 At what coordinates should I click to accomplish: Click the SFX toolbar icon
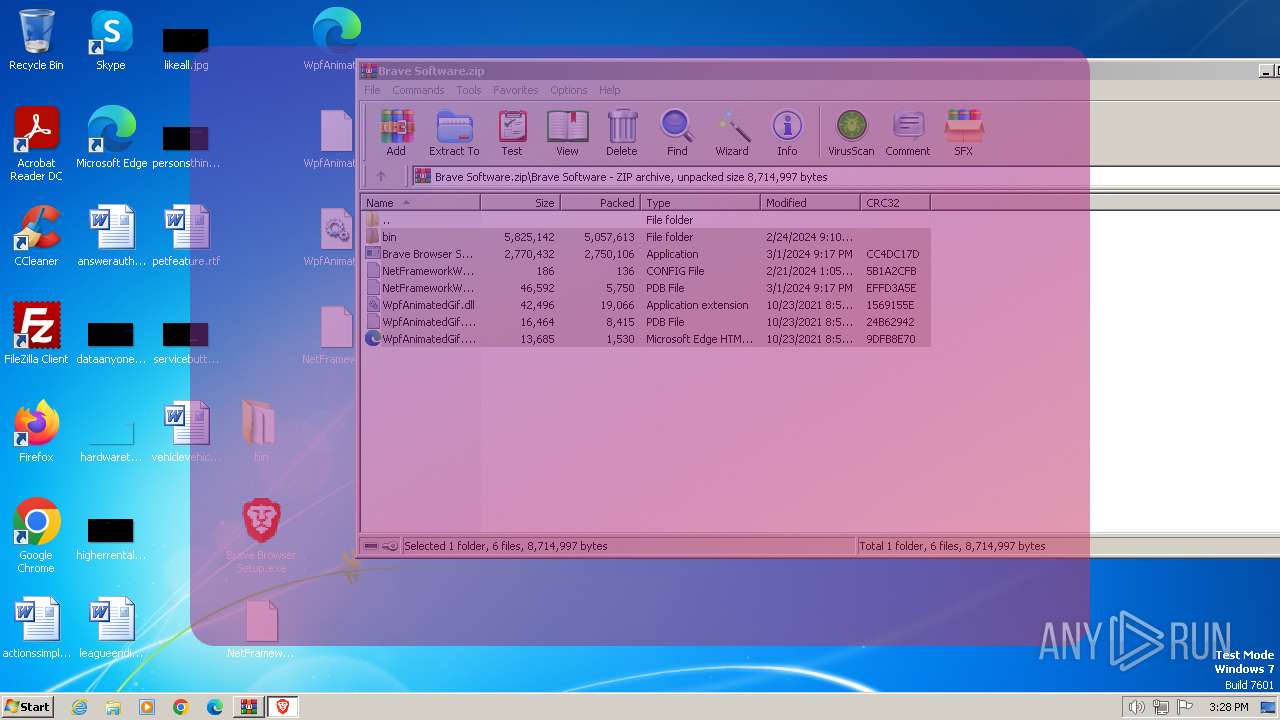(x=964, y=133)
